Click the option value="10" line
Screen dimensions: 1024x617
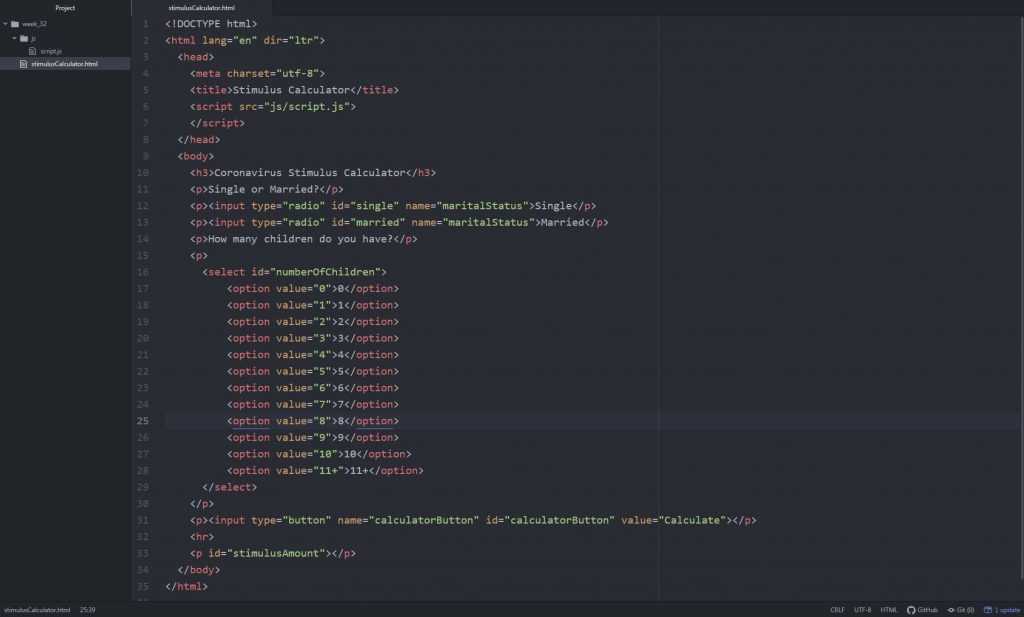click(x=319, y=454)
